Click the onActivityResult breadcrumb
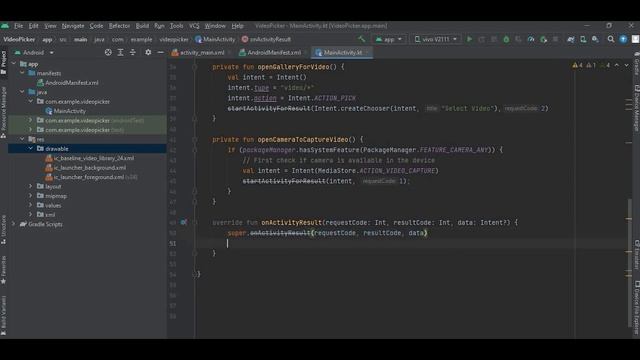Viewport: 640px width, 360px height. 266,40
